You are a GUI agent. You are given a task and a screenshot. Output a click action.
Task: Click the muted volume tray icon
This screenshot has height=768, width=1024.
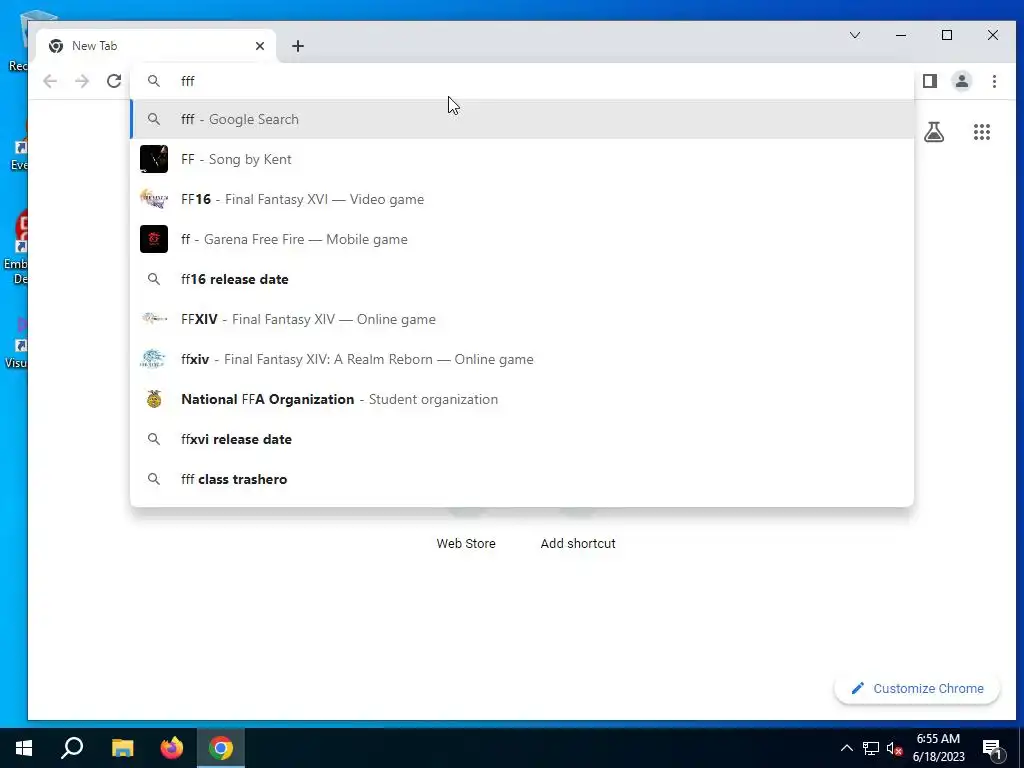(x=894, y=748)
